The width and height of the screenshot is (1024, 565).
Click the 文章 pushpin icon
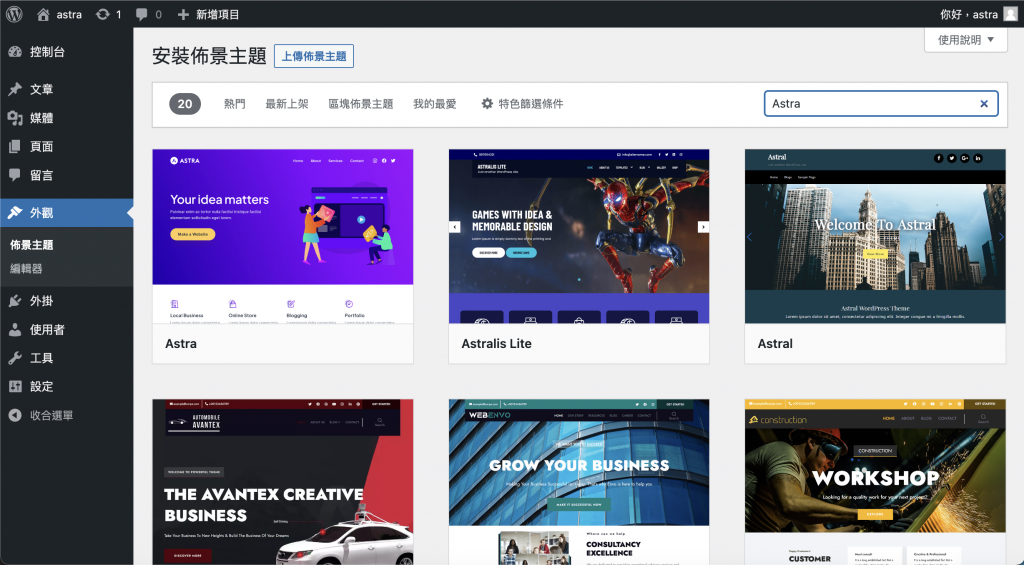point(15,89)
